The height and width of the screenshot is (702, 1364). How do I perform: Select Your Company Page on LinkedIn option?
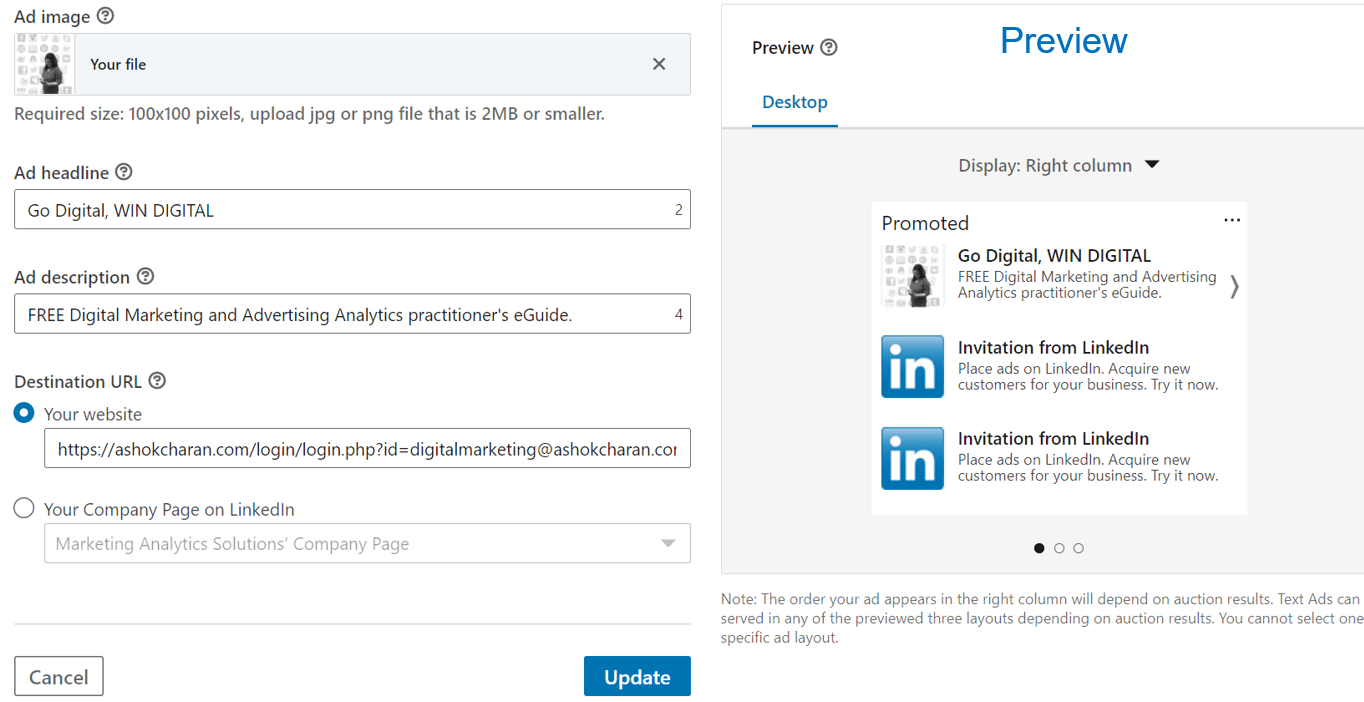pyautogui.click(x=25, y=509)
